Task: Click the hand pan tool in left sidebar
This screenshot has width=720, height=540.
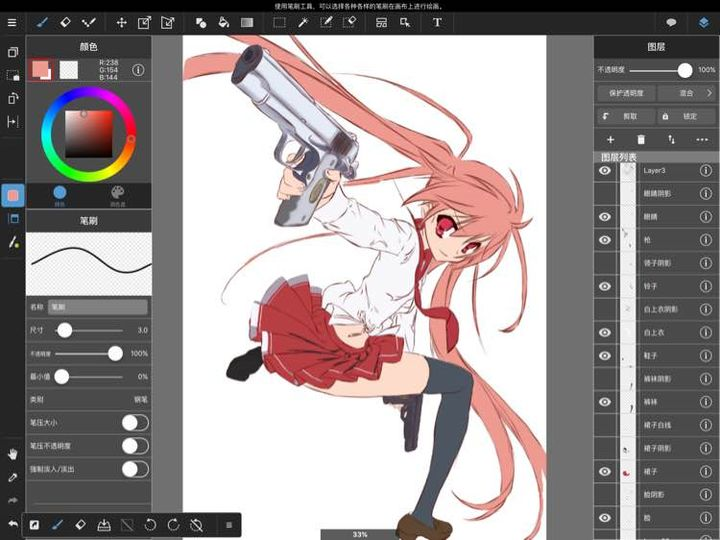Action: [x=12, y=454]
